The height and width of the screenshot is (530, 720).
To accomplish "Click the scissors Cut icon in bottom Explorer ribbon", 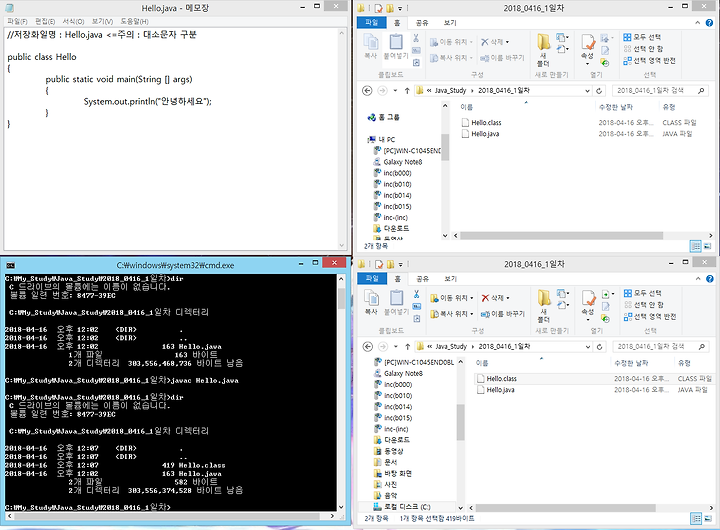I will click(x=416, y=294).
